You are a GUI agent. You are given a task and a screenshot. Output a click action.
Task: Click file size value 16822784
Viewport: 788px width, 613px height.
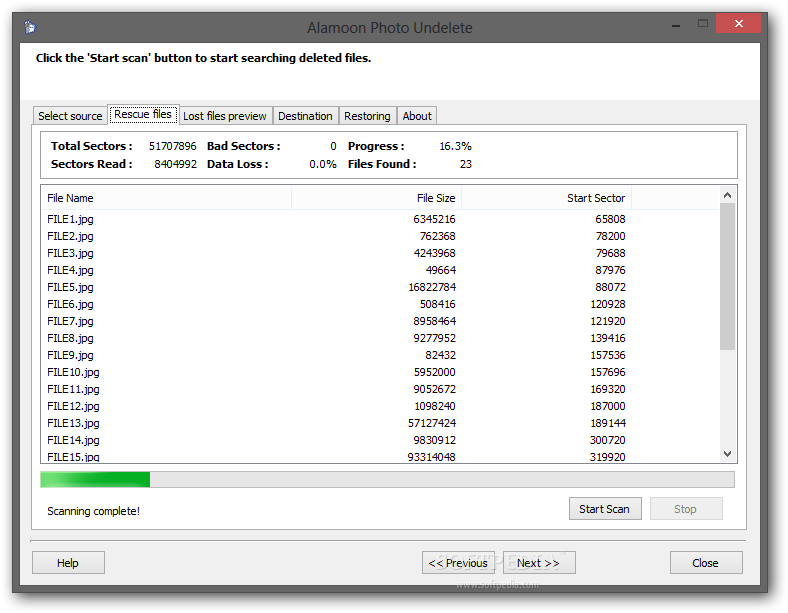pos(432,287)
